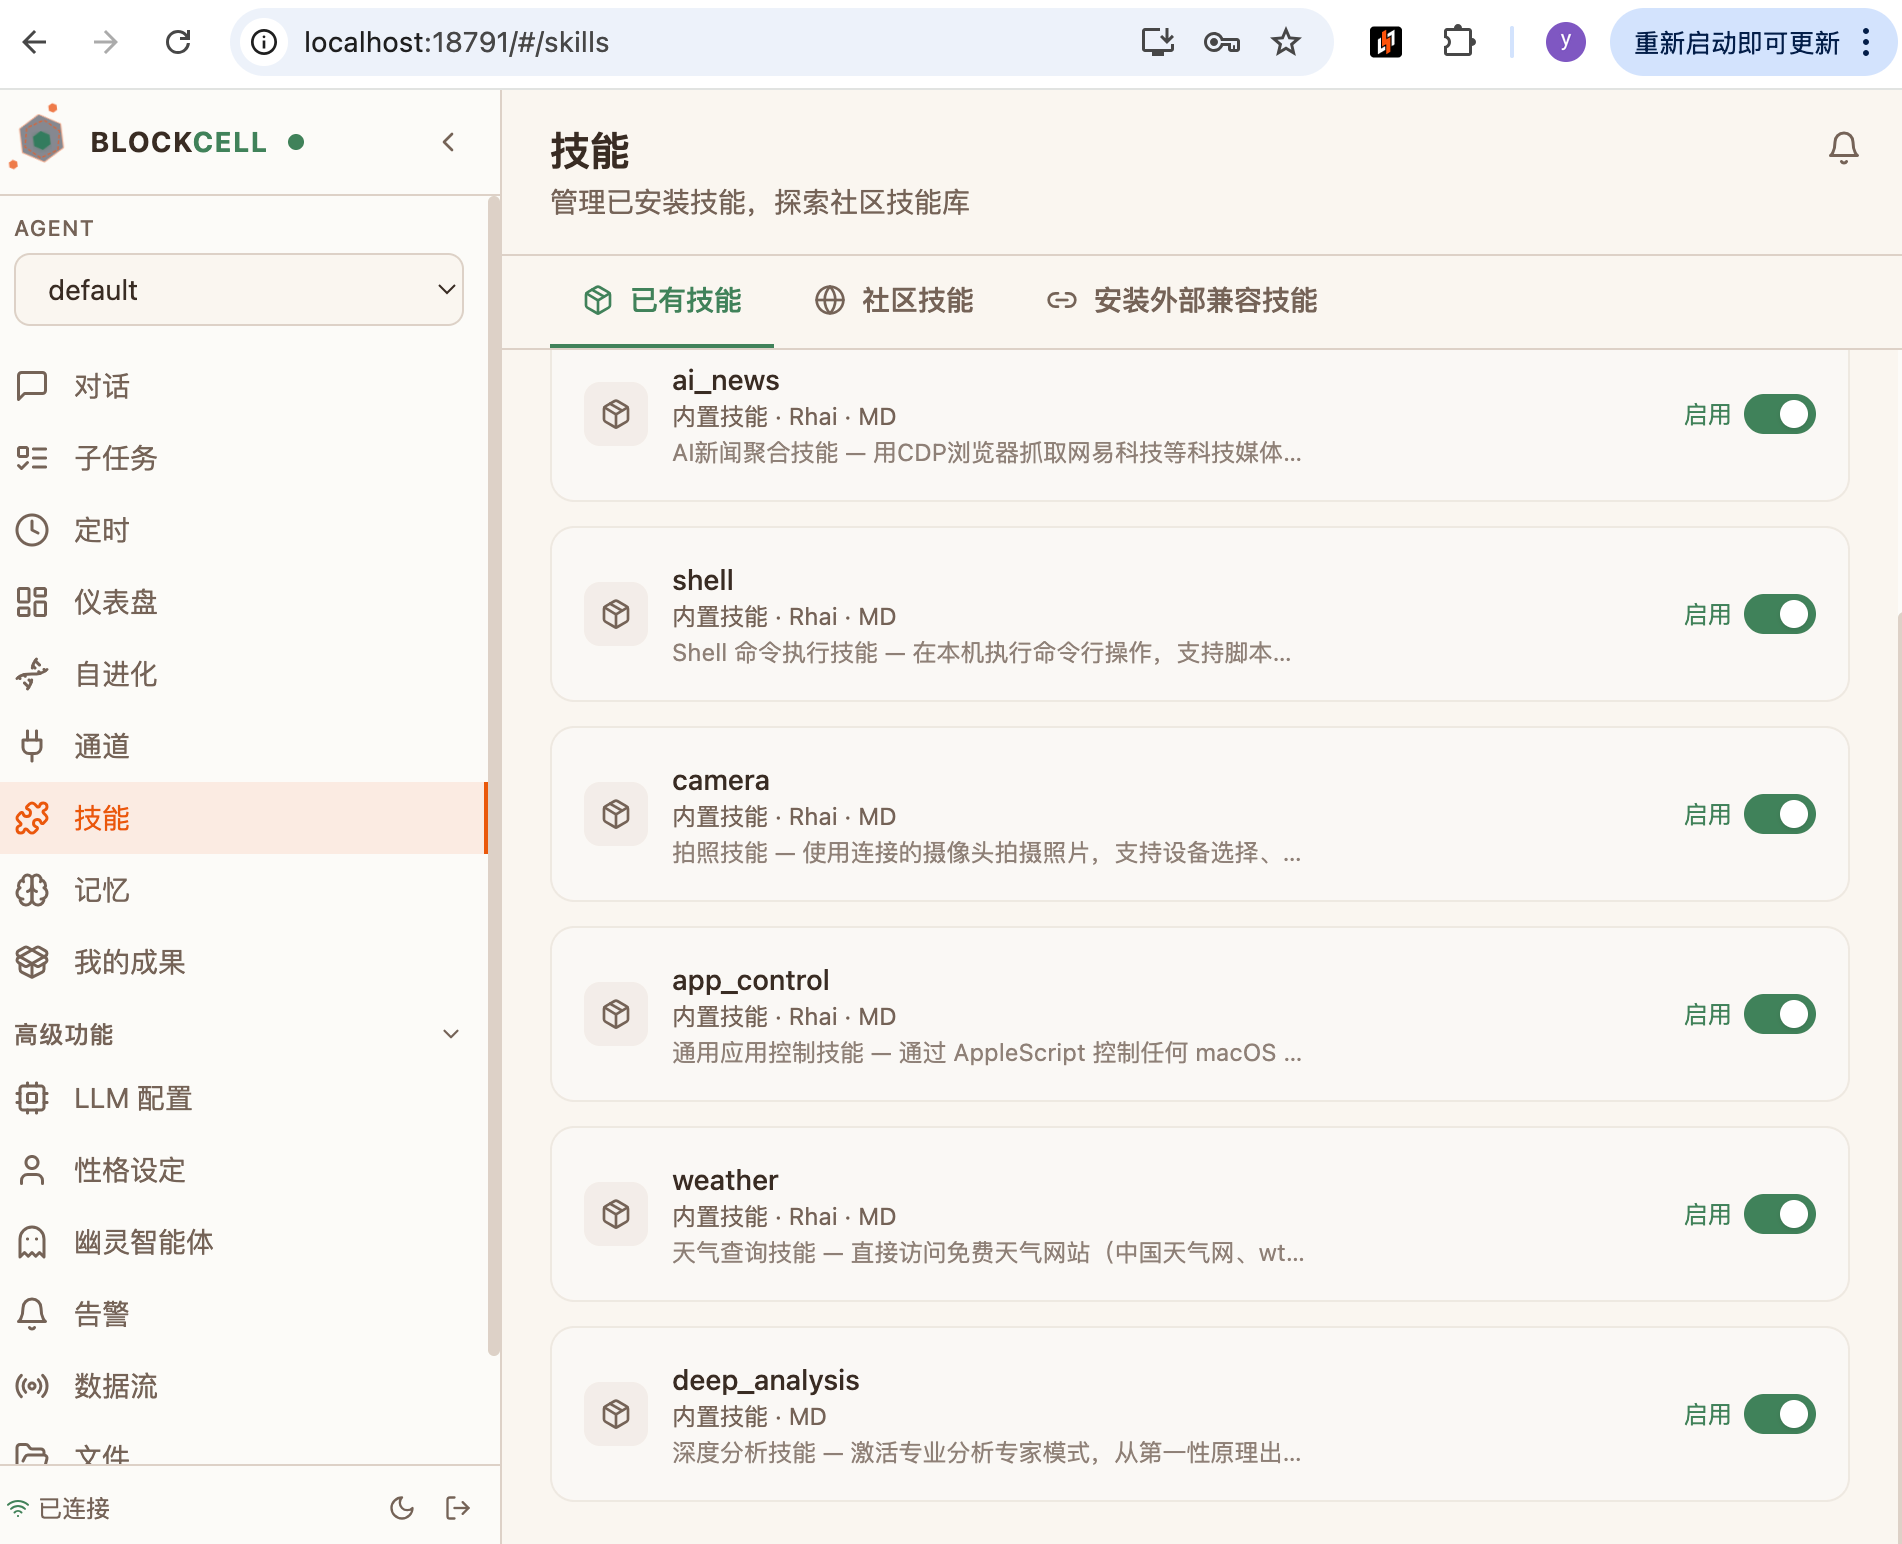Disable the shell skill
Image resolution: width=1902 pixels, height=1544 pixels.
point(1778,614)
